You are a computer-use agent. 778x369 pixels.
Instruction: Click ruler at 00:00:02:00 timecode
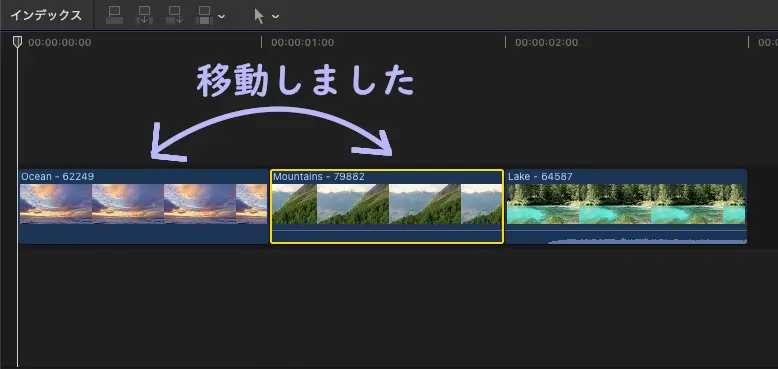(546, 43)
